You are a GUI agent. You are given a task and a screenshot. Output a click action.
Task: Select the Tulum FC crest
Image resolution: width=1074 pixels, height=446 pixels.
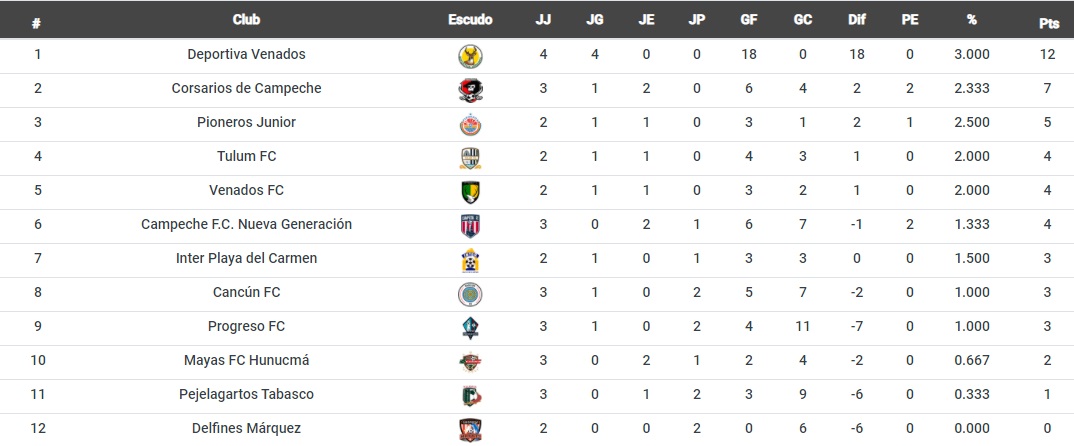click(470, 158)
